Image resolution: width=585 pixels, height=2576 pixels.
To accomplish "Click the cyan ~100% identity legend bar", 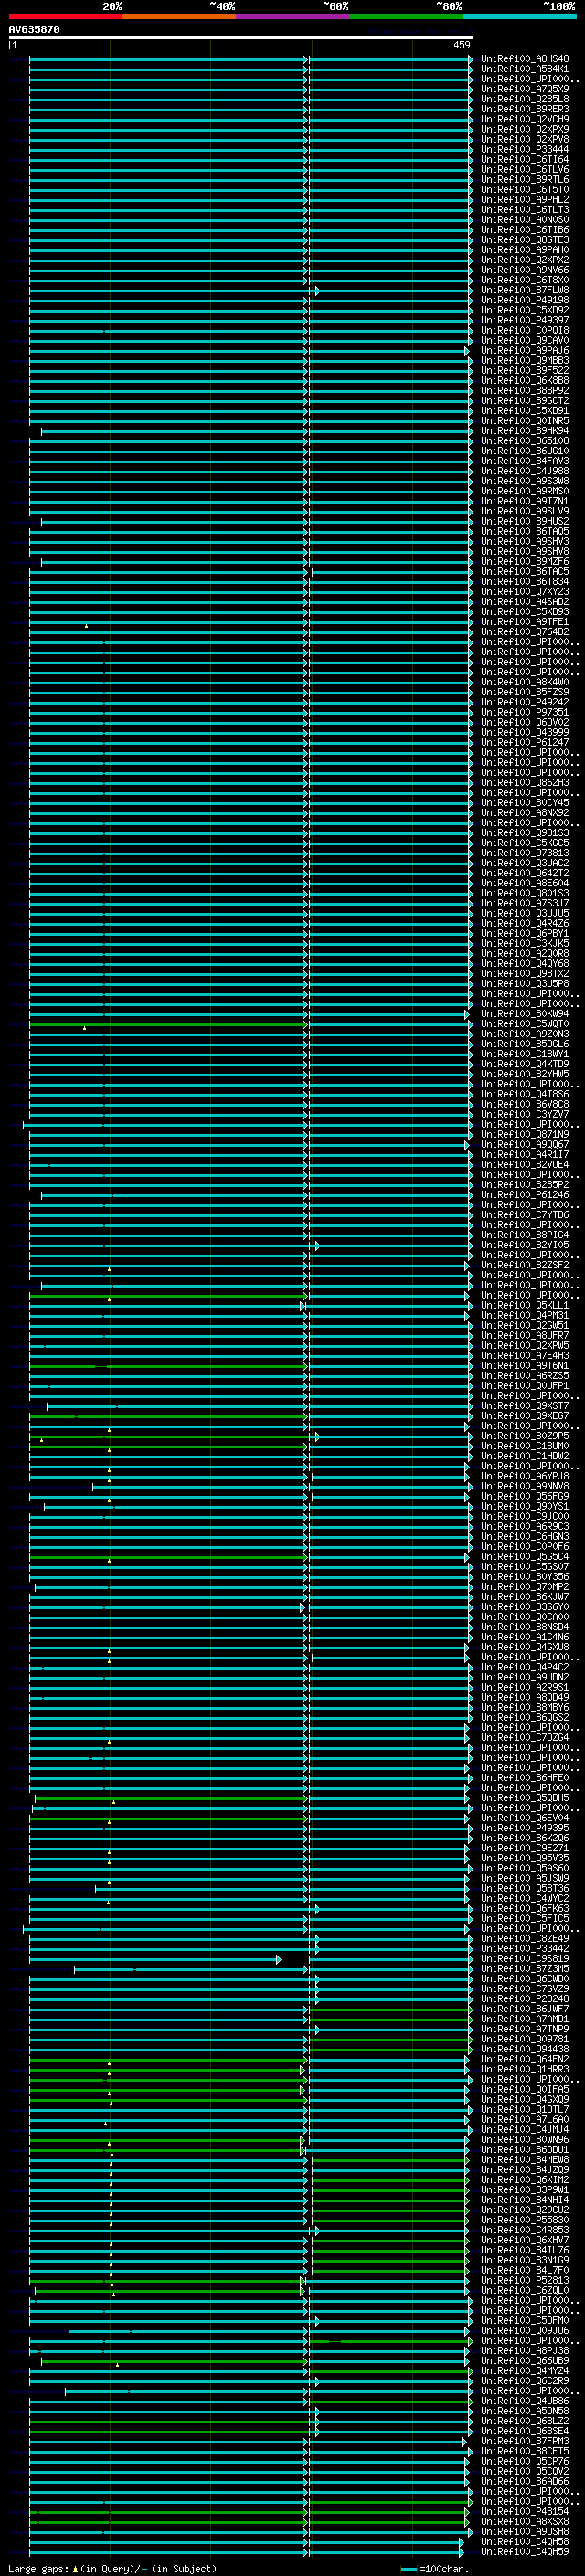I will click(x=520, y=16).
